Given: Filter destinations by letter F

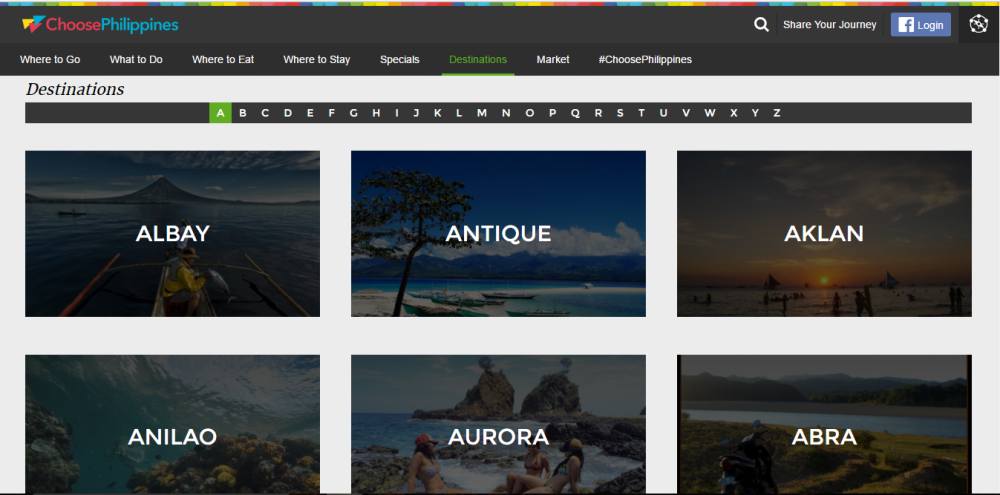Looking at the screenshot, I should point(331,113).
